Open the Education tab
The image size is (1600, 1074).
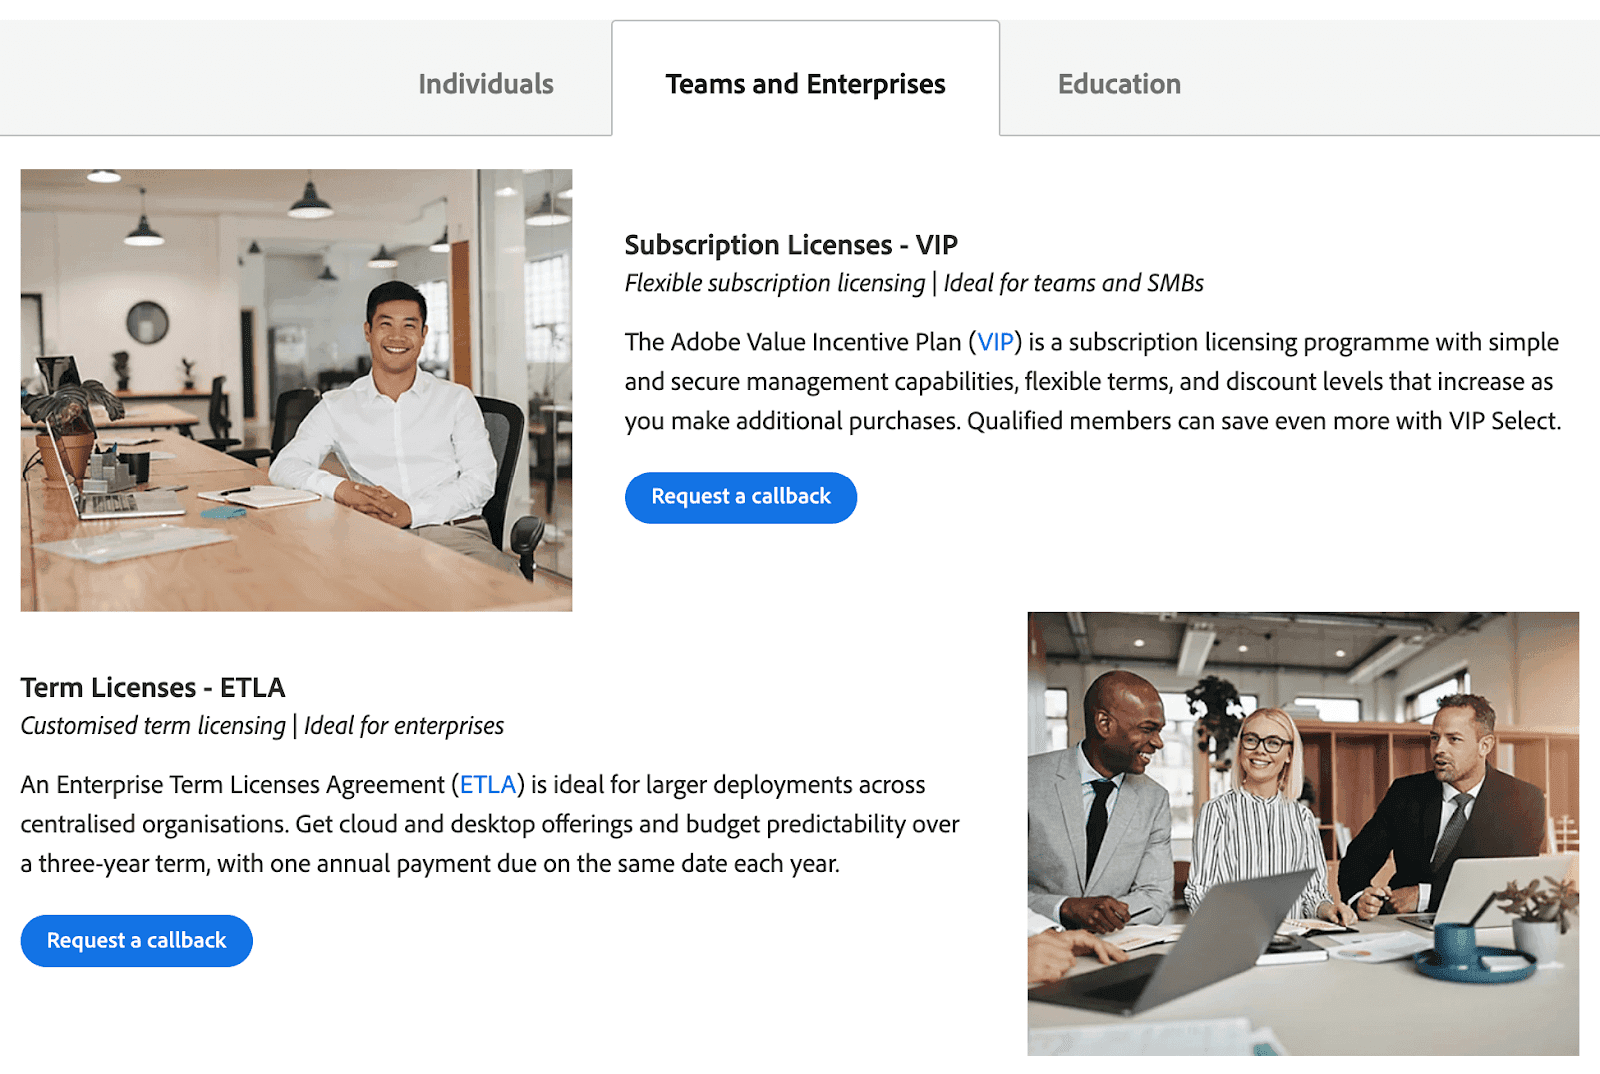point(1119,84)
